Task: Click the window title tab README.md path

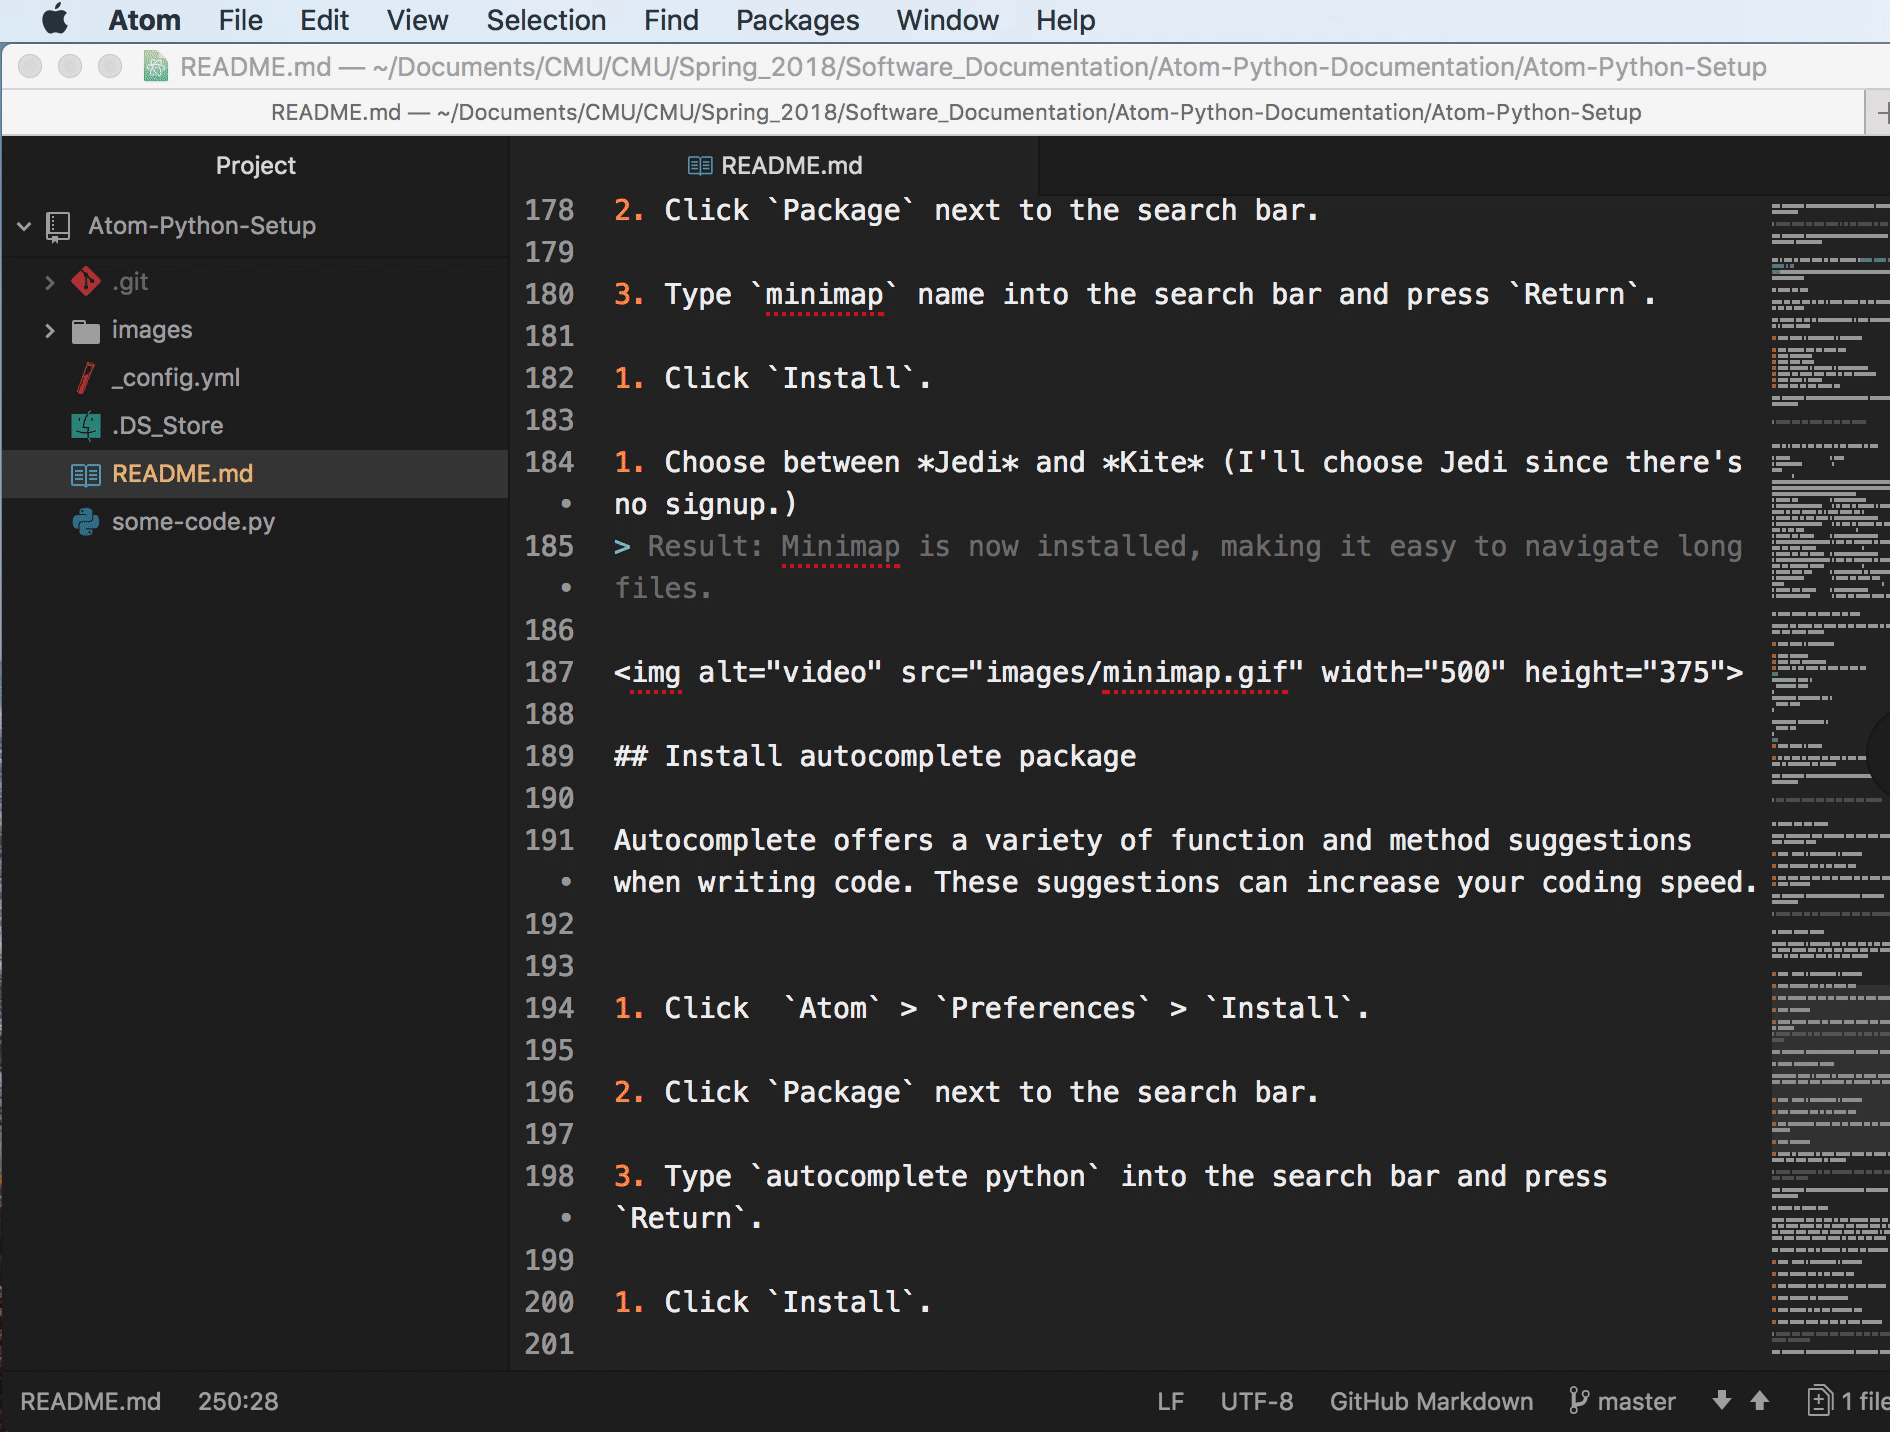Action: point(956,112)
